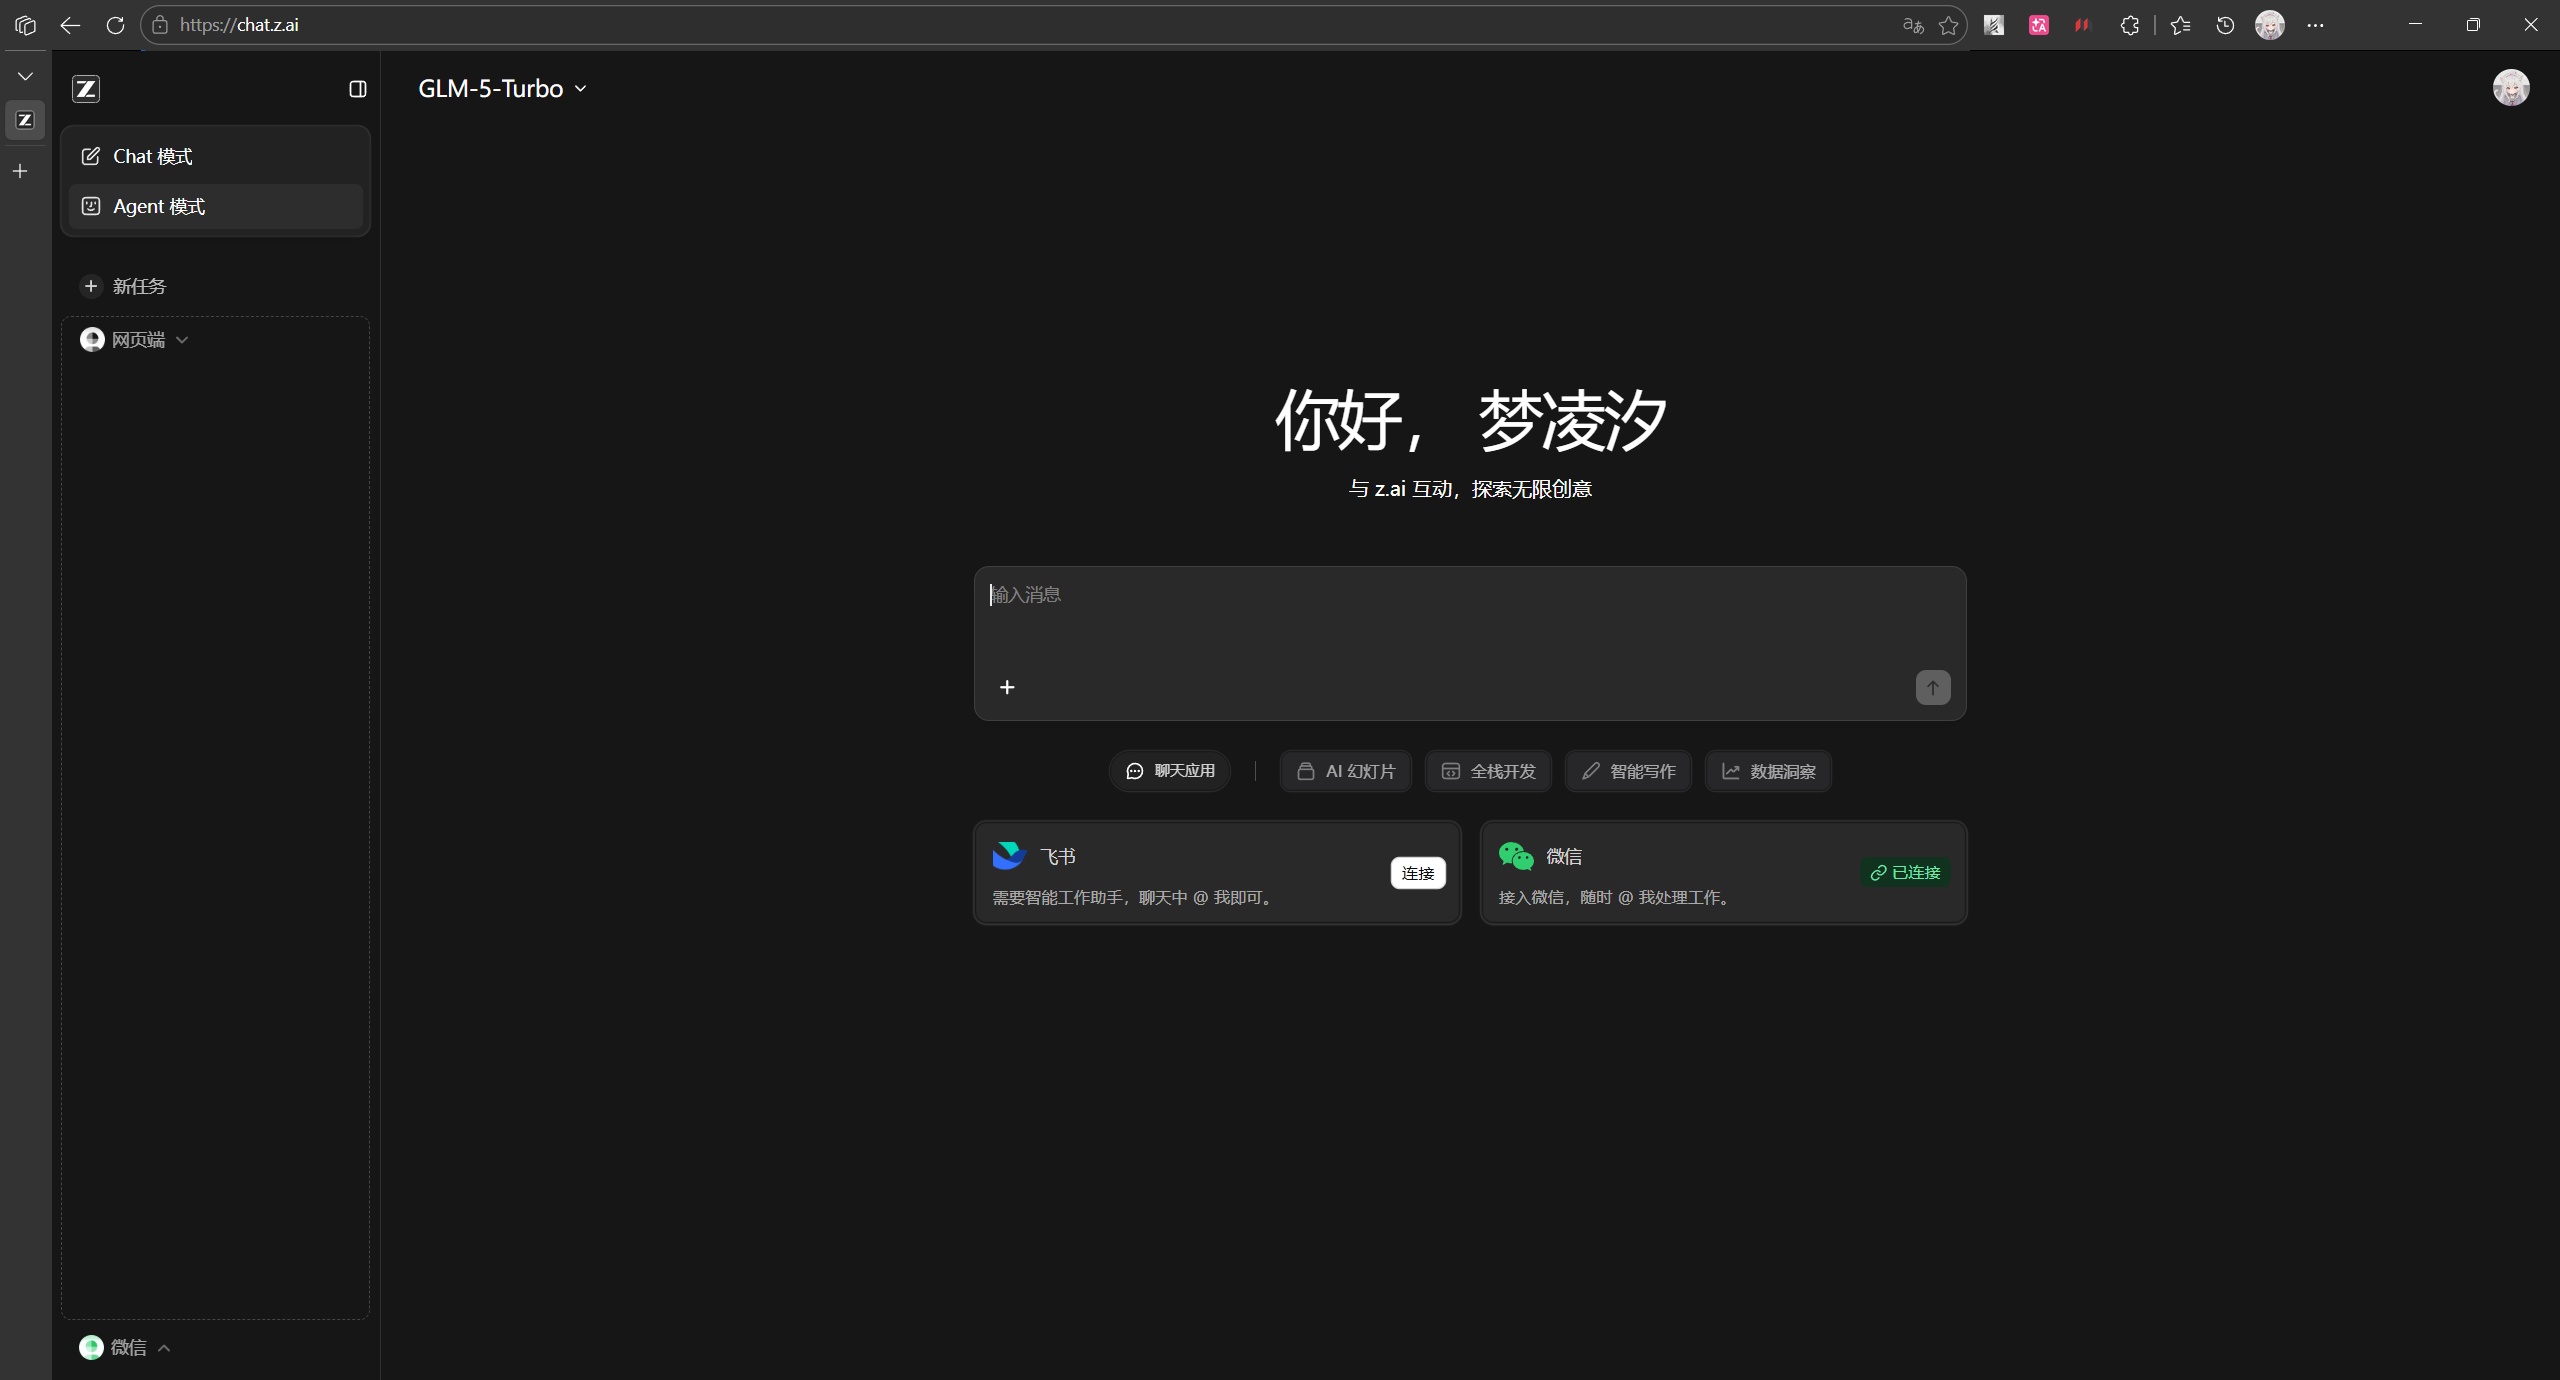Select the 聊天应用 chip
2560x1380 pixels.
[x=1170, y=771]
